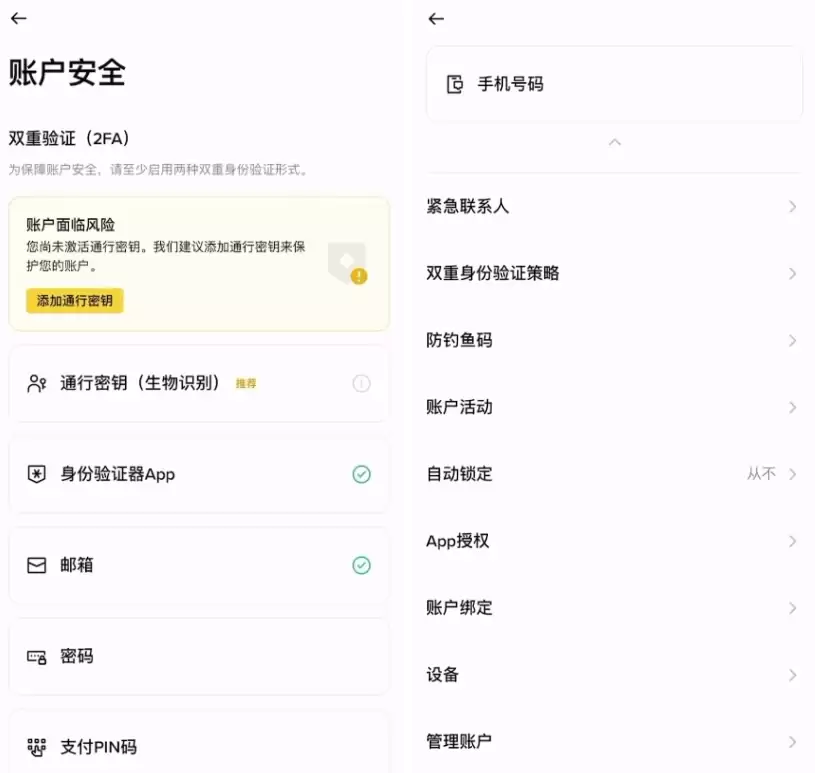Viewport: 815px width, 773px height.
Task: Expand the 紧急联系人 entry
Action: [614, 206]
